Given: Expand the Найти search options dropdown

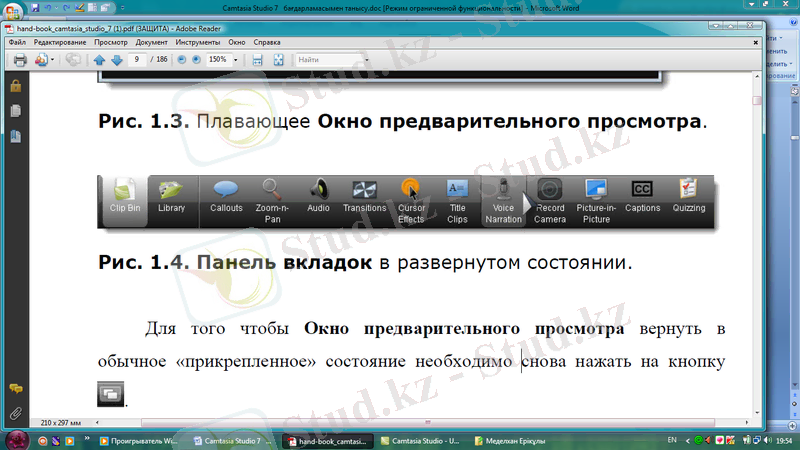Looking at the screenshot, I should [367, 60].
